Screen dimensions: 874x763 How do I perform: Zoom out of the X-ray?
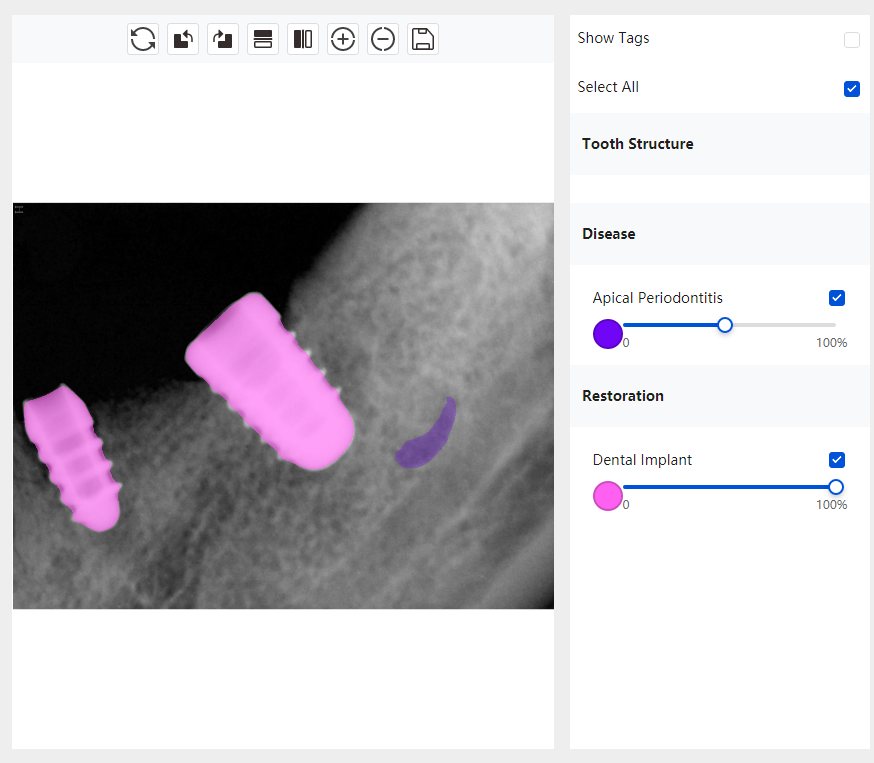(383, 39)
